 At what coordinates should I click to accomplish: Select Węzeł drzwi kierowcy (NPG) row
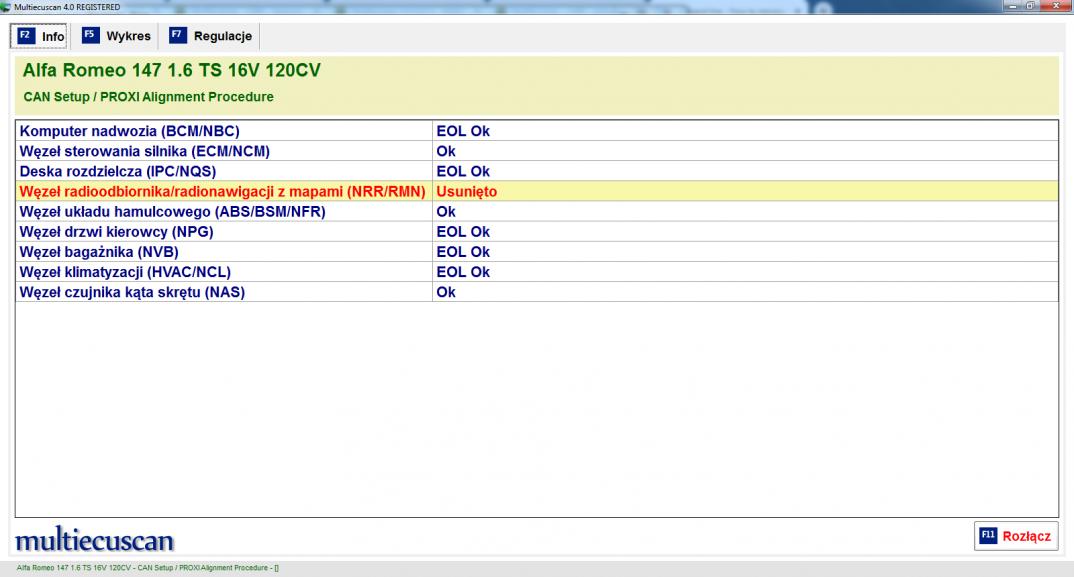(x=537, y=232)
